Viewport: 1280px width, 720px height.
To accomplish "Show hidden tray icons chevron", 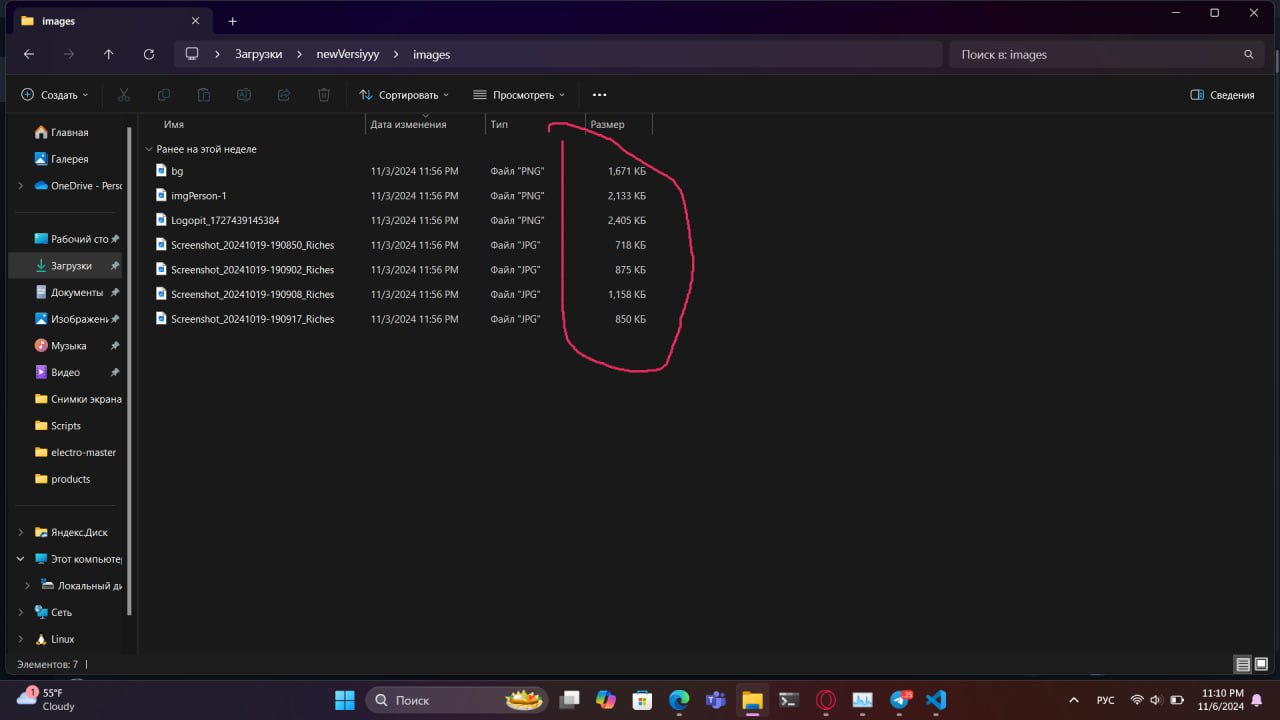I will click(x=1074, y=700).
